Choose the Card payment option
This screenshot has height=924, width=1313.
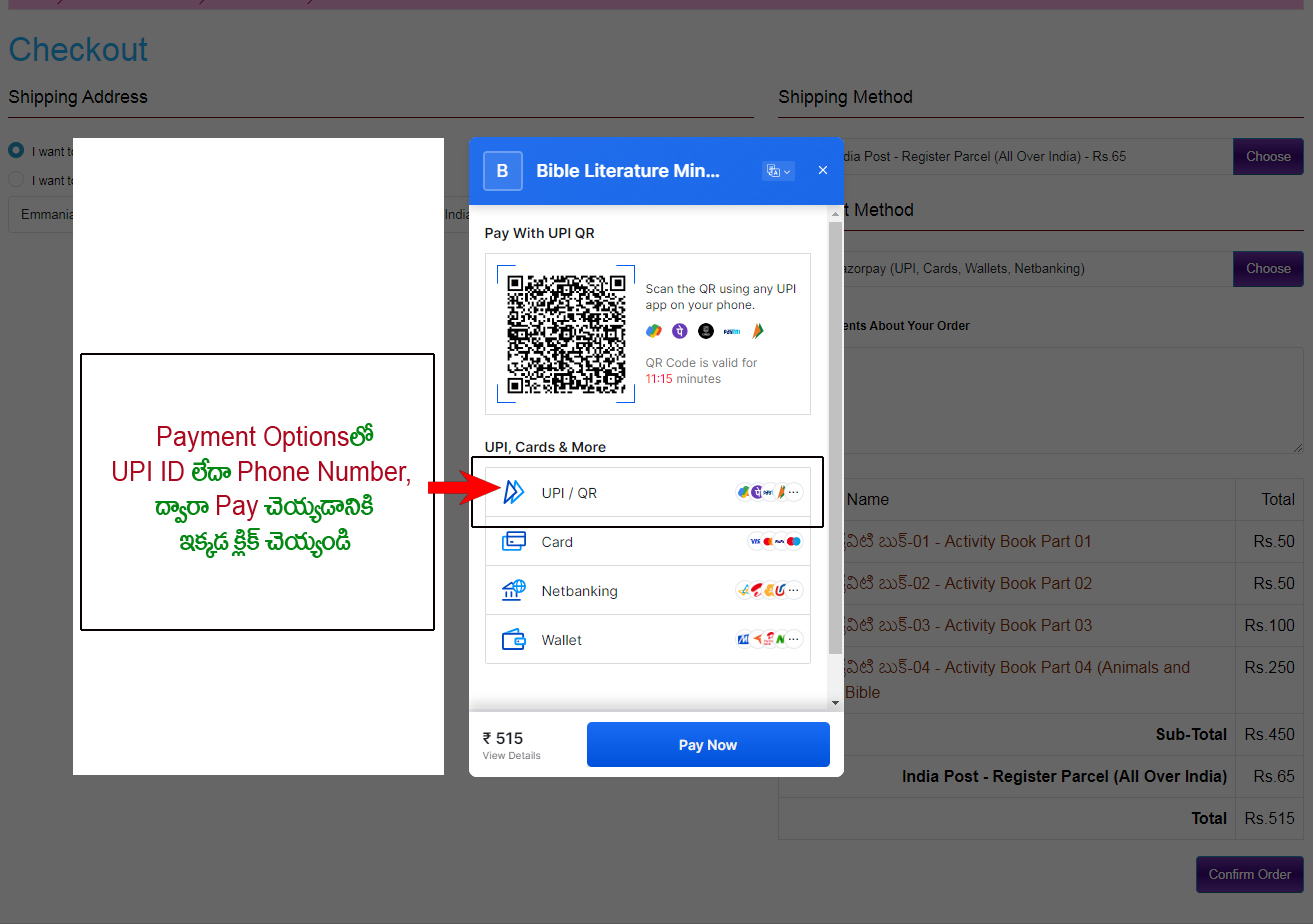pos(648,541)
